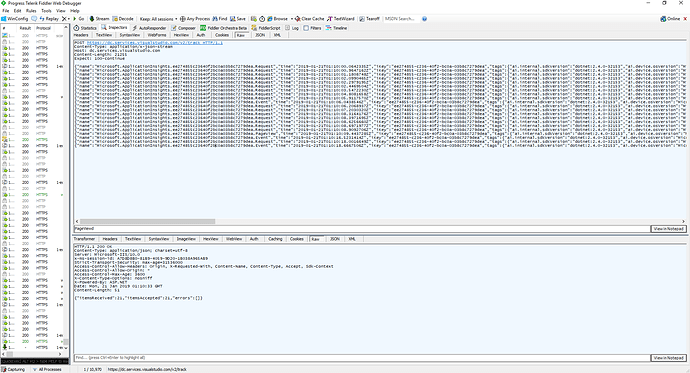
Task: Click the request View in Notepad button
Action: click(x=668, y=229)
